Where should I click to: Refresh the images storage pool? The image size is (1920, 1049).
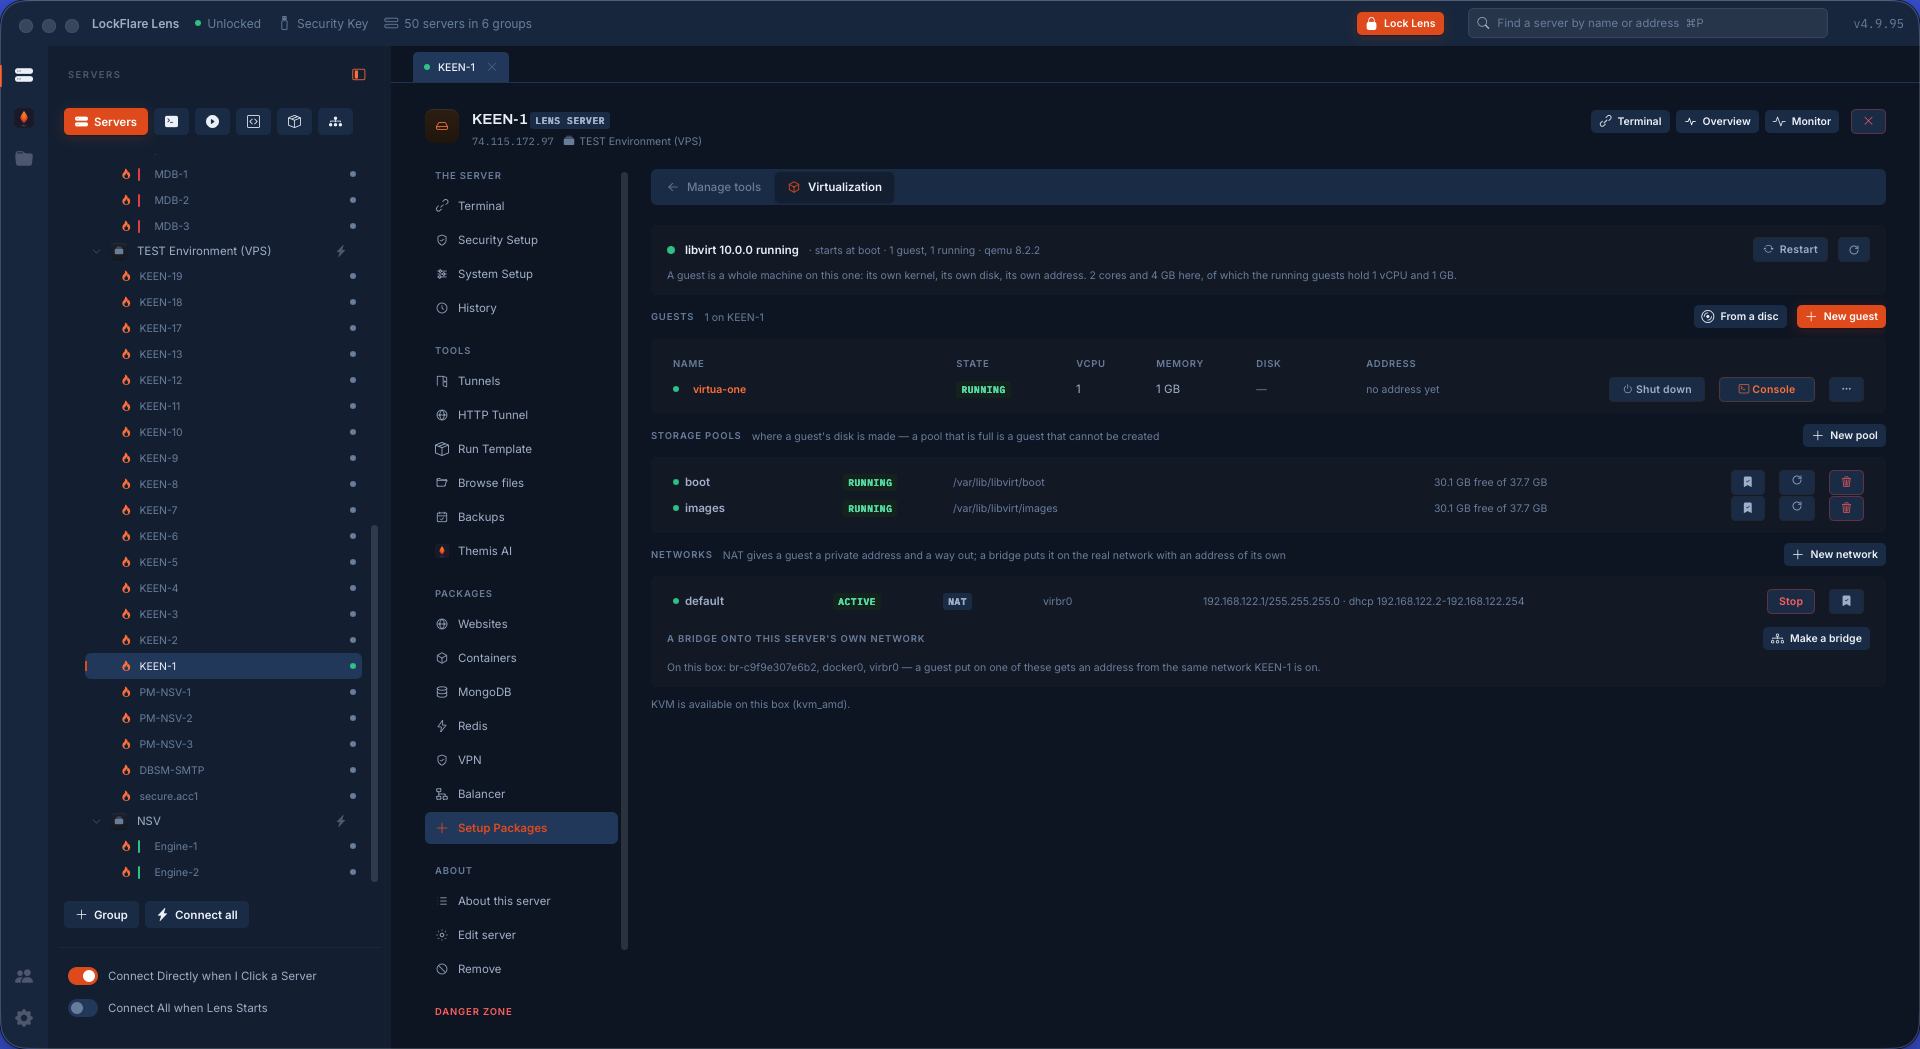(x=1797, y=508)
